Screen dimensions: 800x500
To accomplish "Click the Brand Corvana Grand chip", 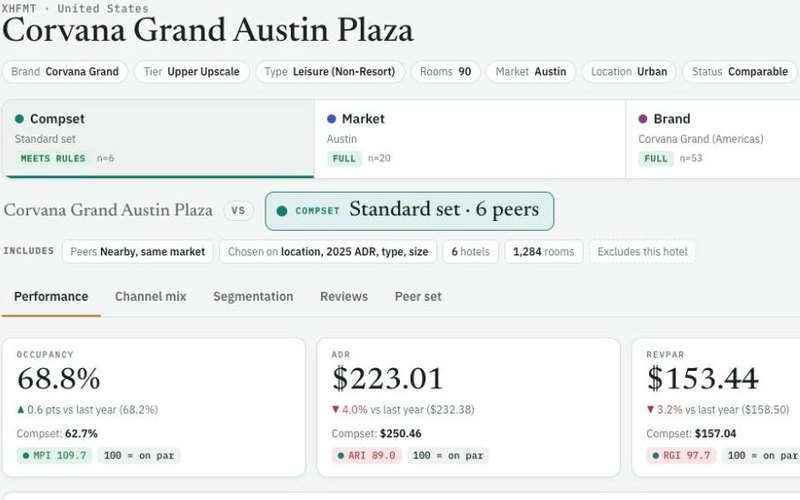I will click(65, 71).
